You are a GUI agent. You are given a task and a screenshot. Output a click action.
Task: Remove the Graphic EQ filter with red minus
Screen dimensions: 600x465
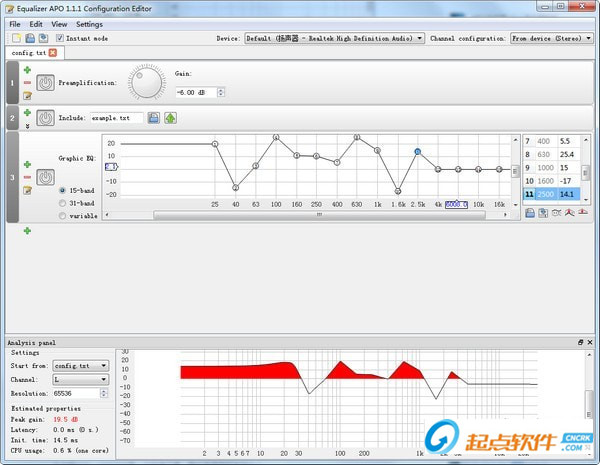tap(27, 177)
